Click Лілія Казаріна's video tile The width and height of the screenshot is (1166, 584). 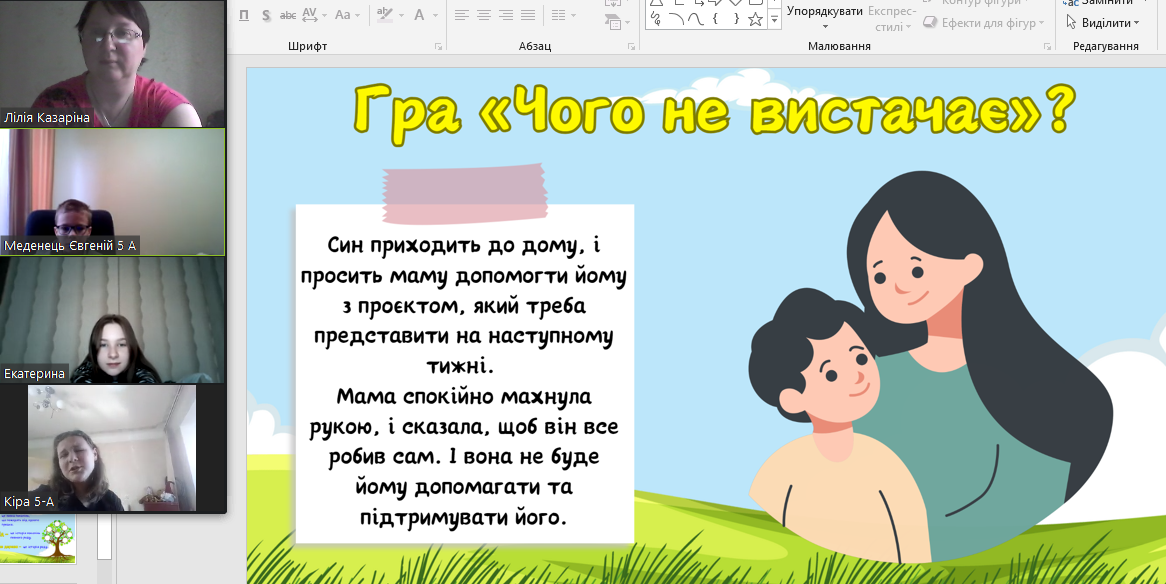point(112,63)
